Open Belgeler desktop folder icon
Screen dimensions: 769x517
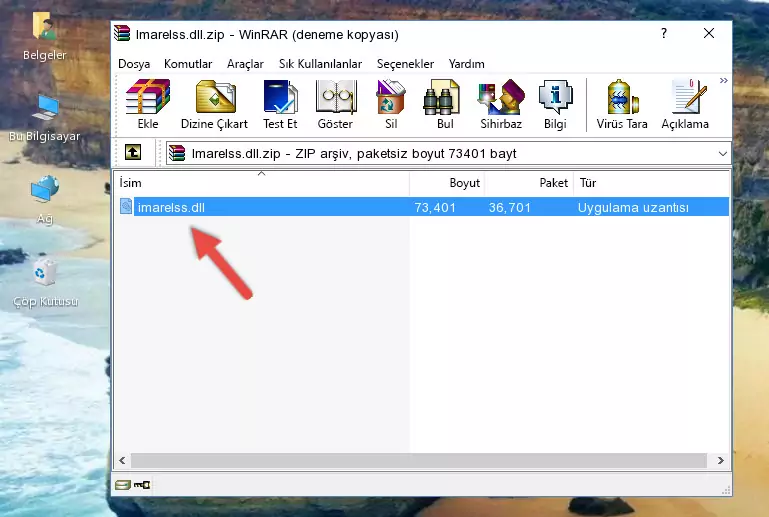(x=44, y=25)
